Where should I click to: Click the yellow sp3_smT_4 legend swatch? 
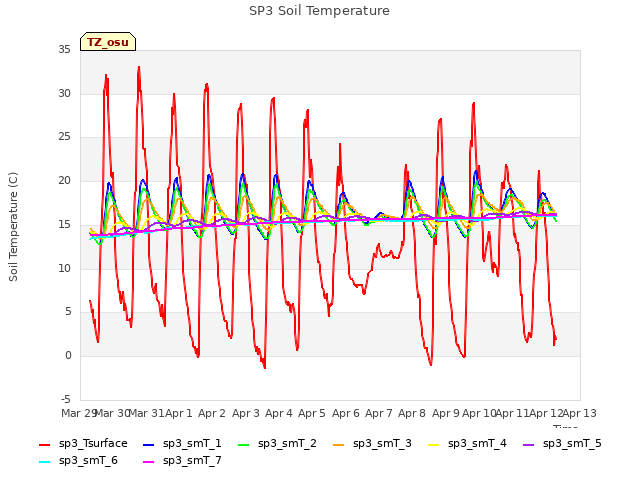(x=434, y=444)
